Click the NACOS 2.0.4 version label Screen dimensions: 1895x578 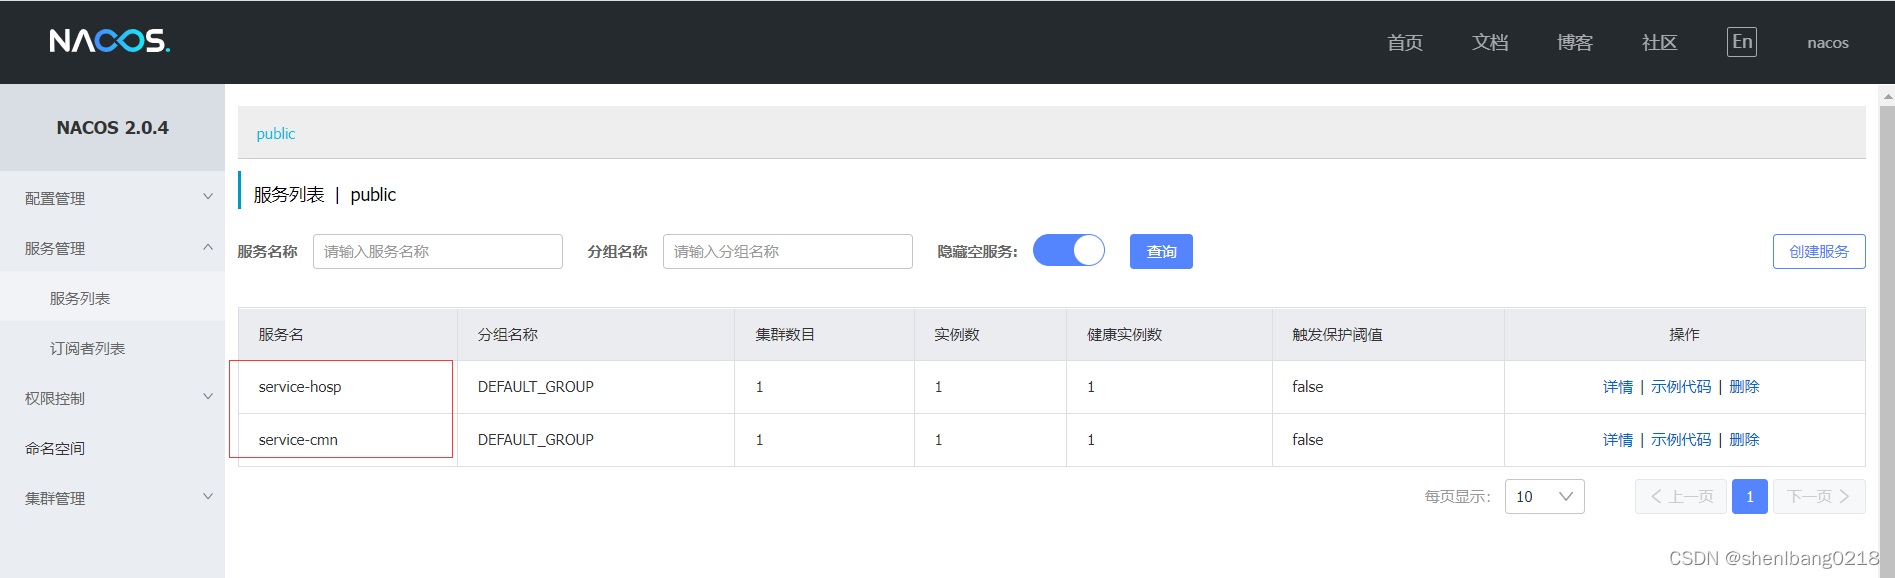(x=113, y=128)
